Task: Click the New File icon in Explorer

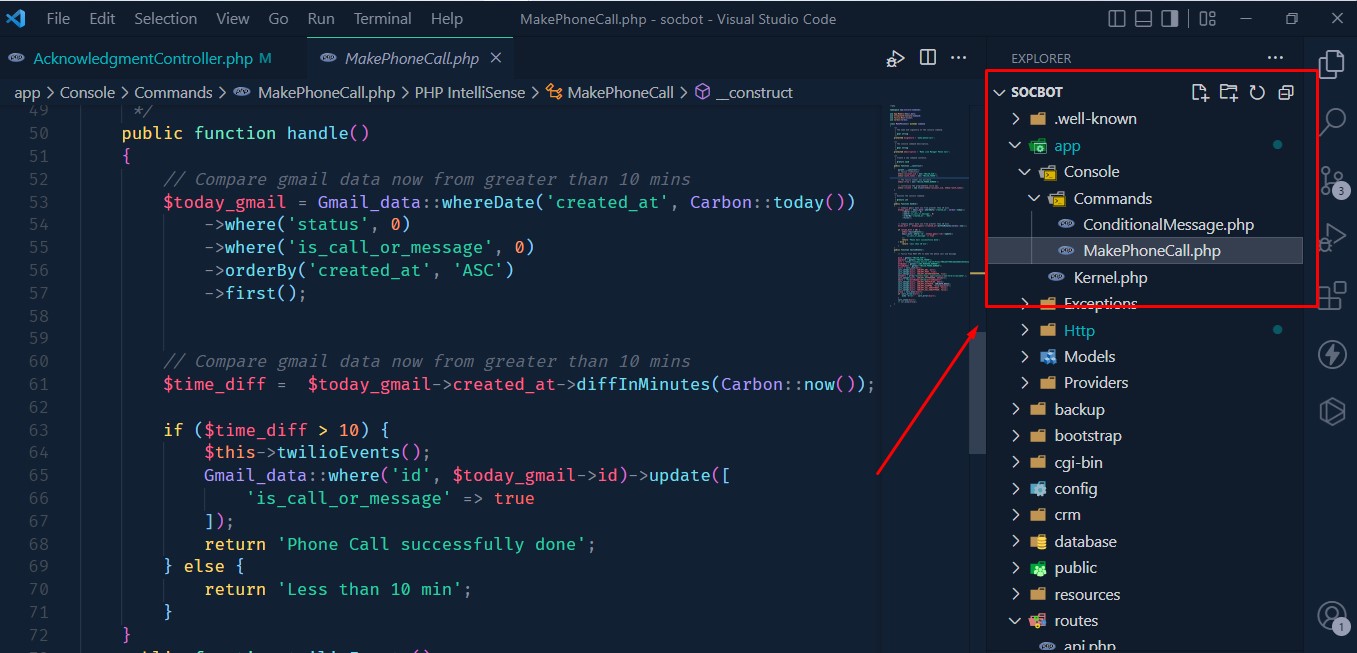Action: pyautogui.click(x=1200, y=93)
